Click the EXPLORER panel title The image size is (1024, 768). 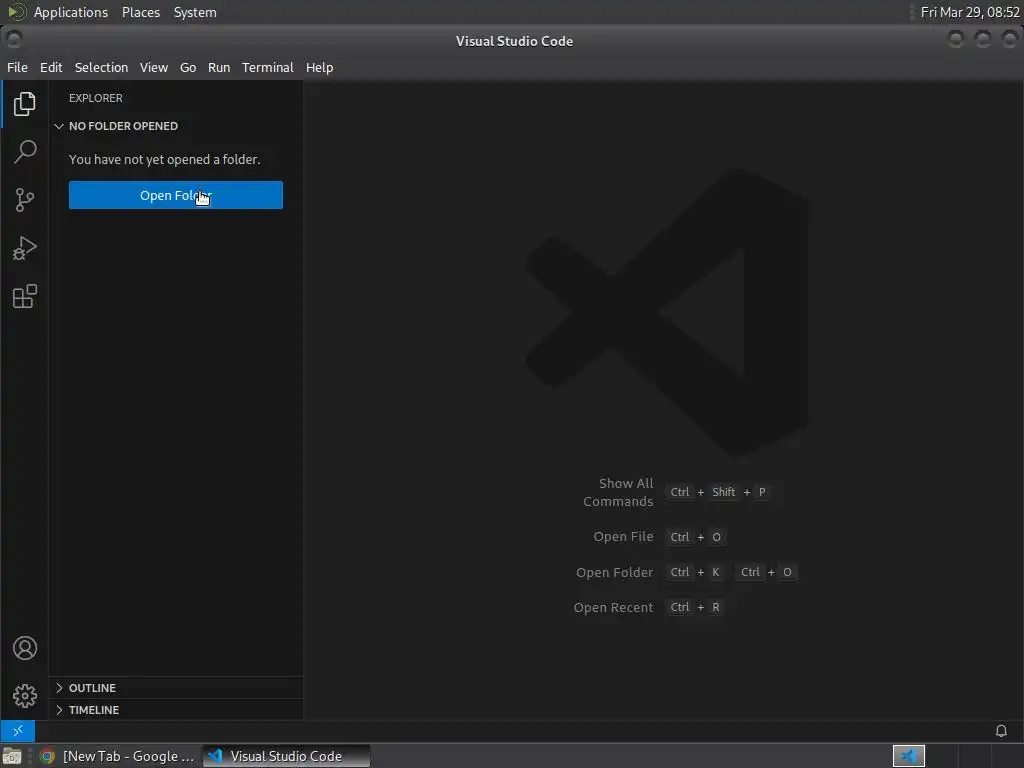tap(95, 98)
